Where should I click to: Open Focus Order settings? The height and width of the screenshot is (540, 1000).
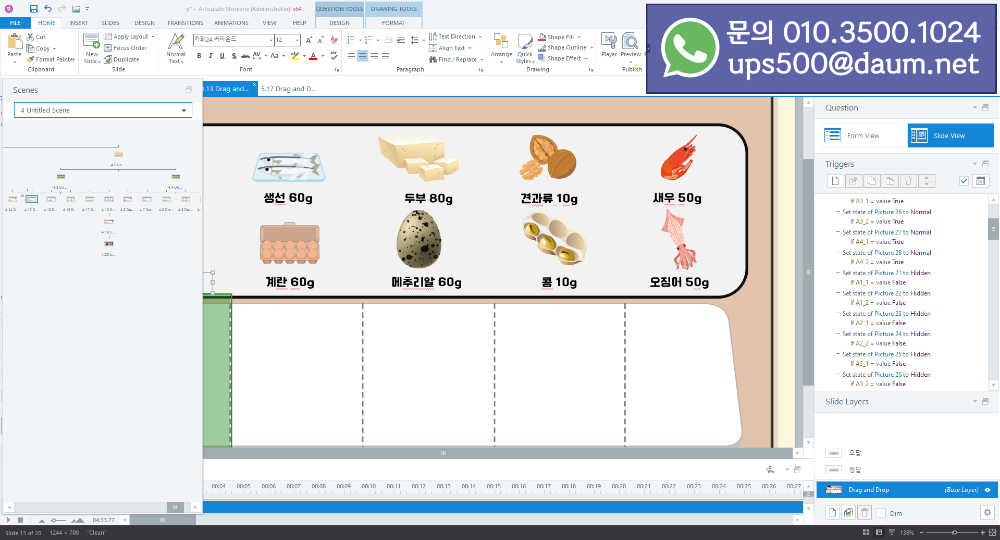click(x=126, y=48)
